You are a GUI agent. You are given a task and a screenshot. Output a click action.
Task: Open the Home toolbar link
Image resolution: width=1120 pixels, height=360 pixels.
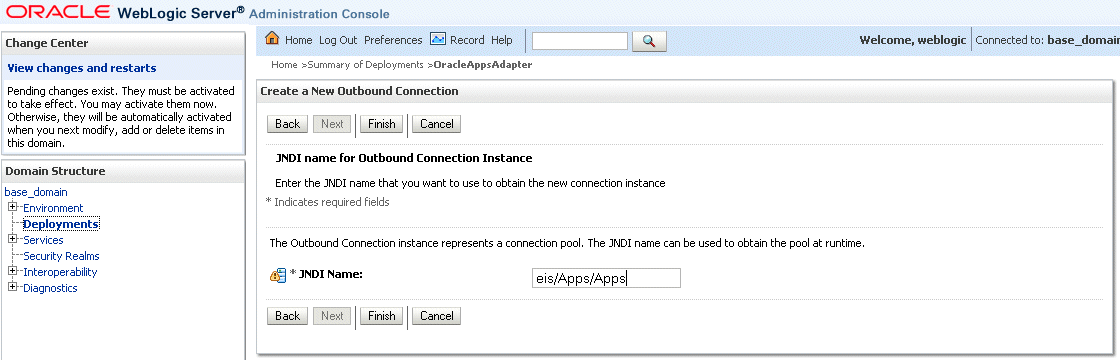coord(299,40)
